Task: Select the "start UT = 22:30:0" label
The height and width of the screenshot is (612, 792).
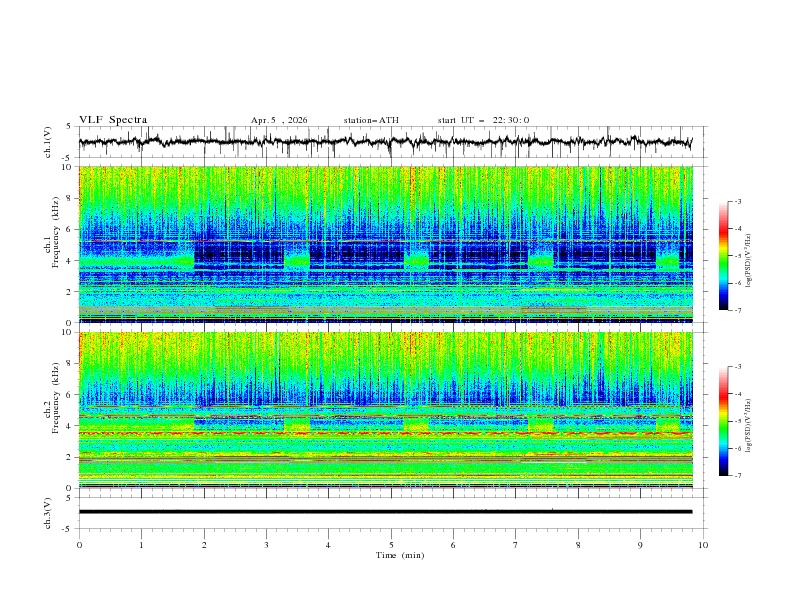Action: click(483, 120)
